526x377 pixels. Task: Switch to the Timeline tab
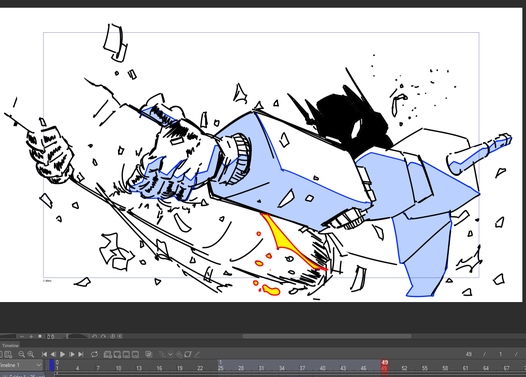(10, 345)
